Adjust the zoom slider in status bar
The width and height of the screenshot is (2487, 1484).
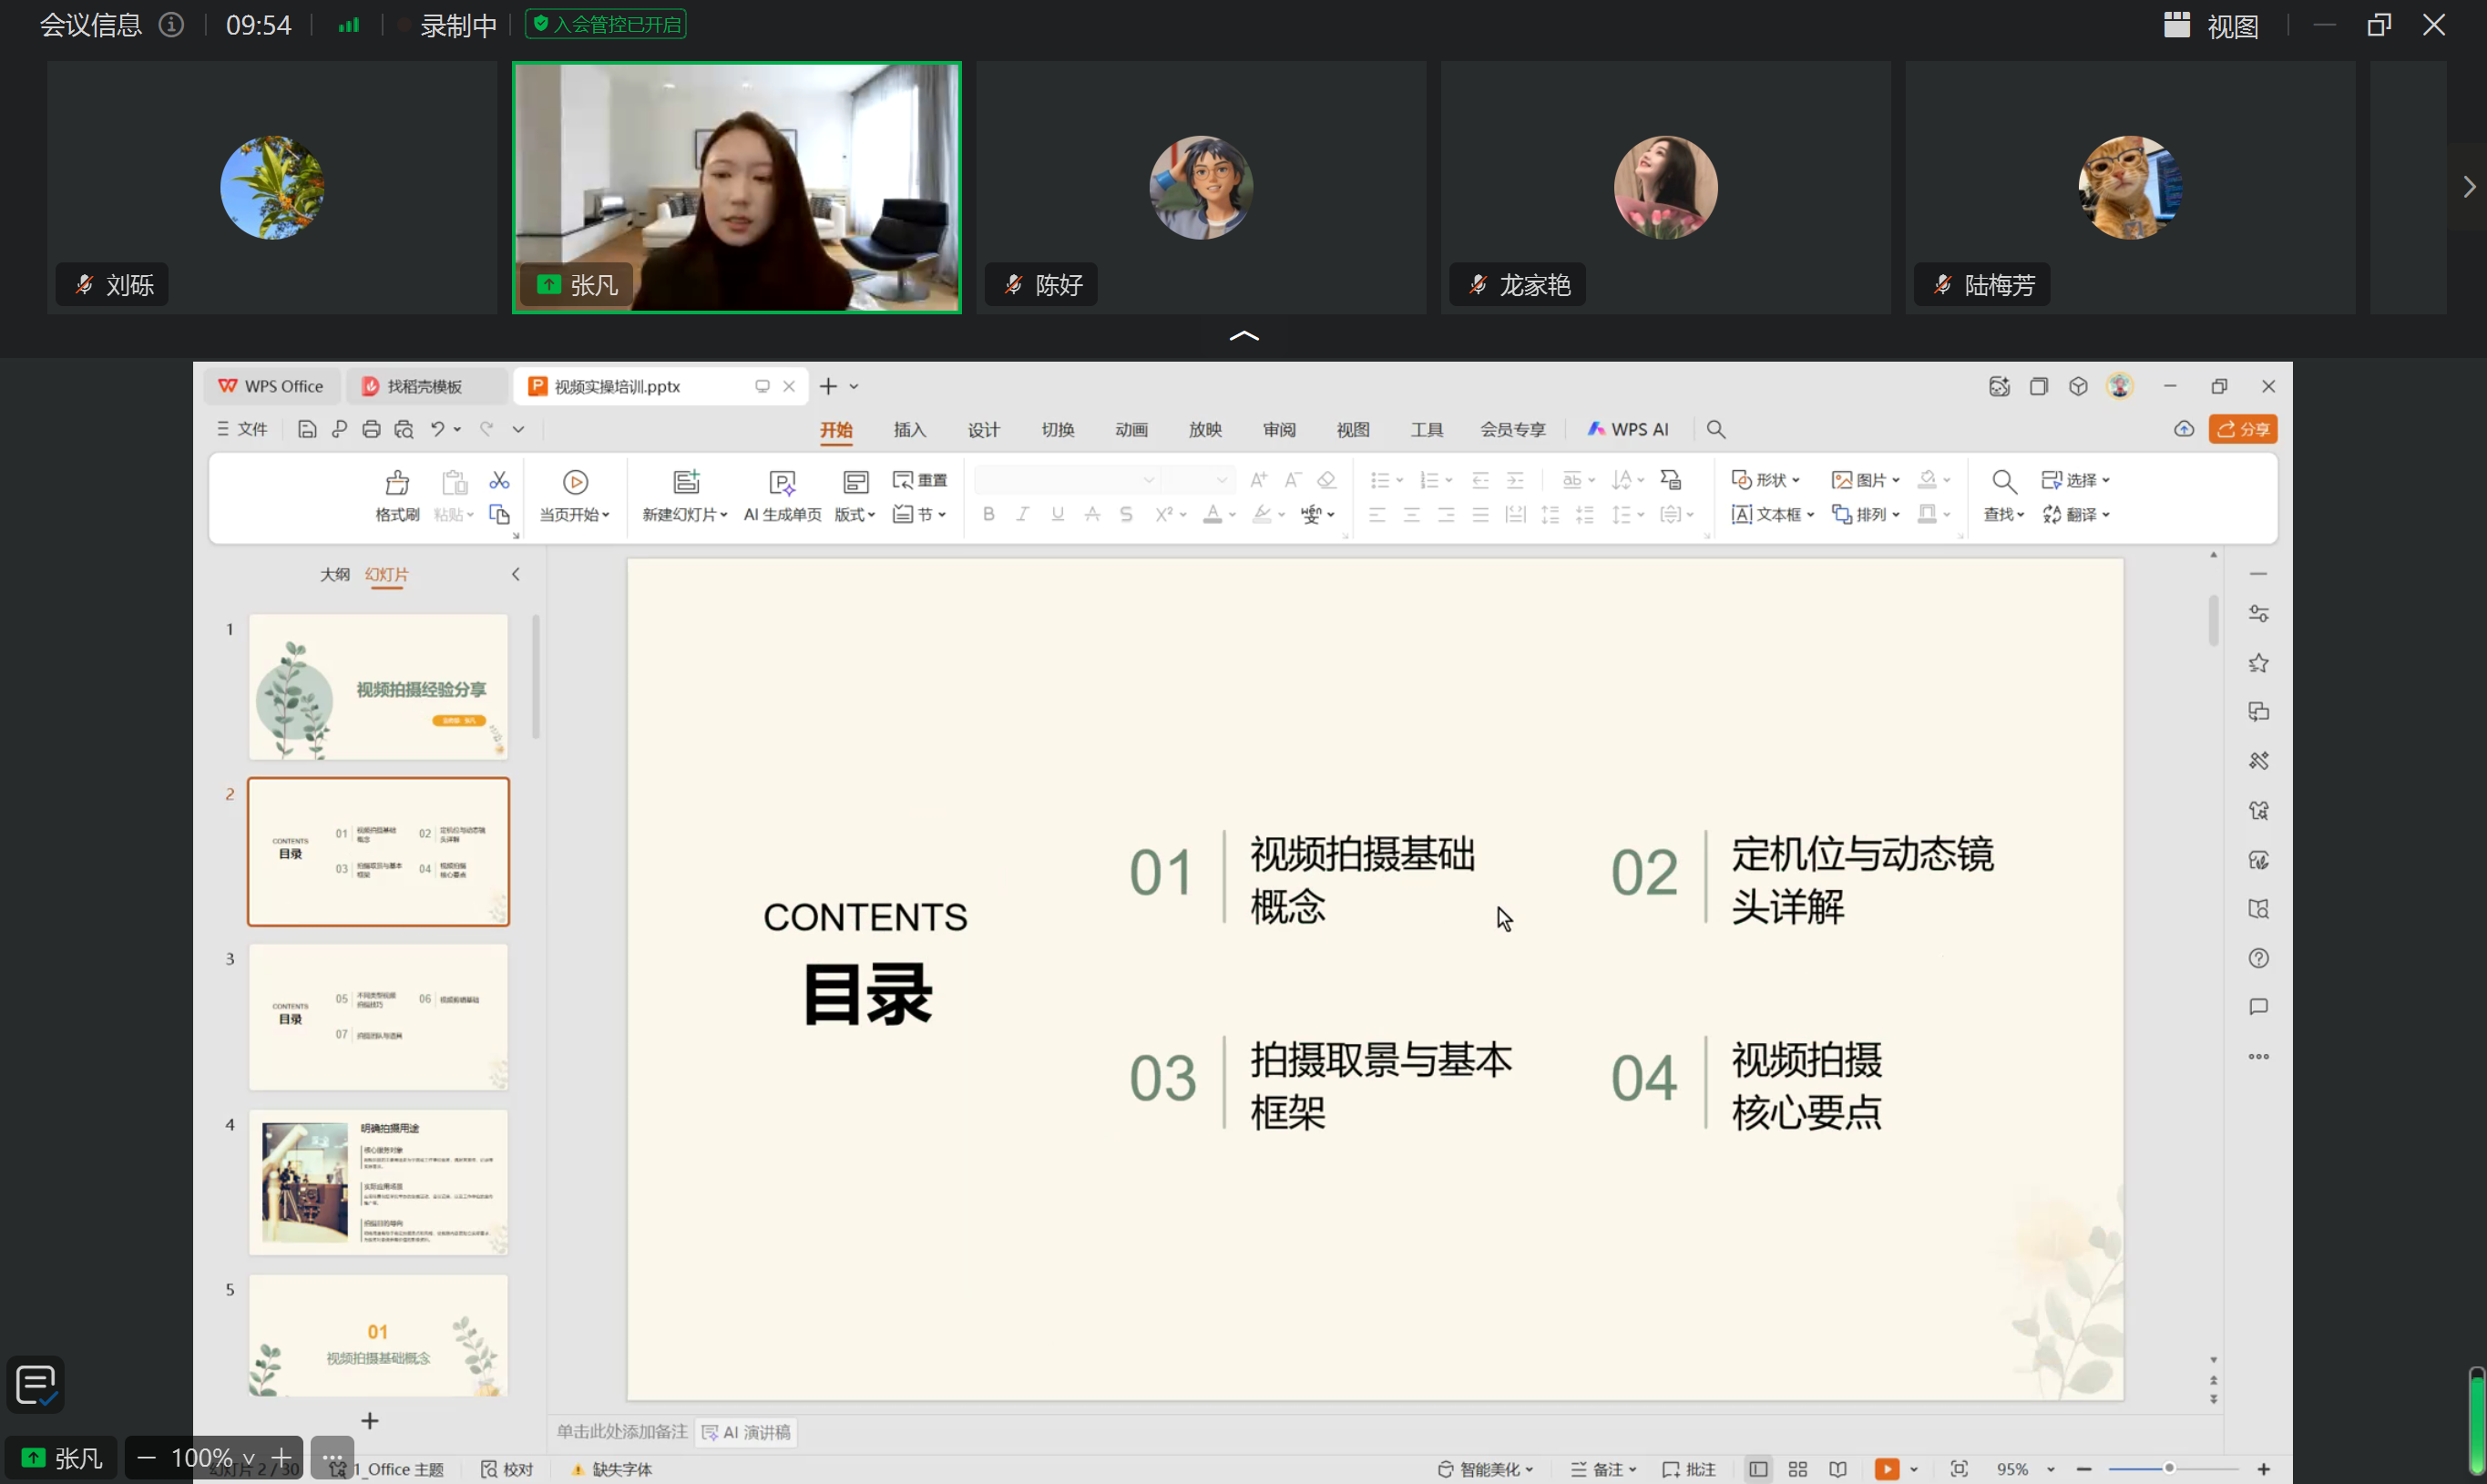(2168, 1468)
